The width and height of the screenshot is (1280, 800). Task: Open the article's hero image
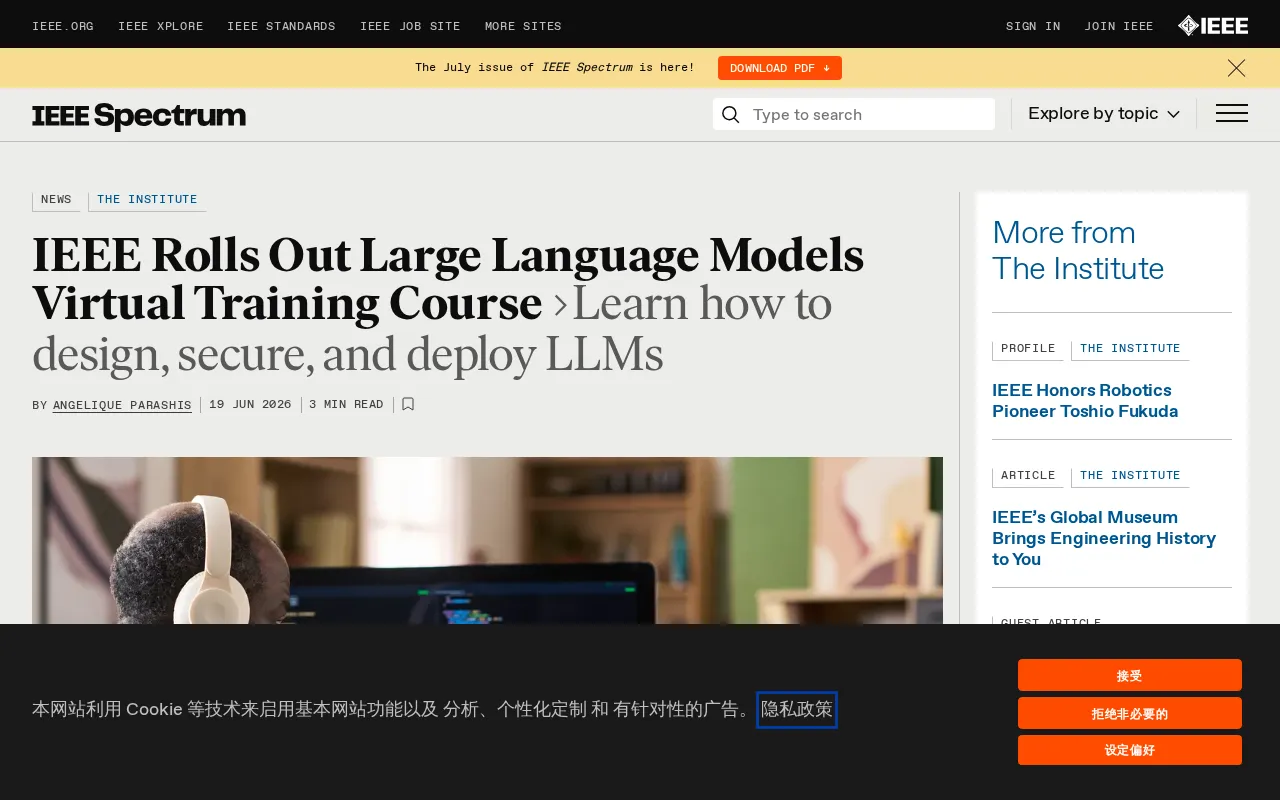click(487, 541)
